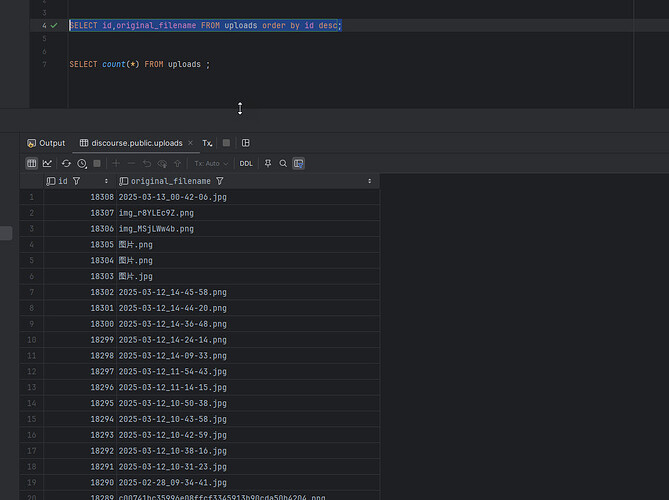Select cell with id 18308
The width and height of the screenshot is (669, 500).
(x=80, y=197)
